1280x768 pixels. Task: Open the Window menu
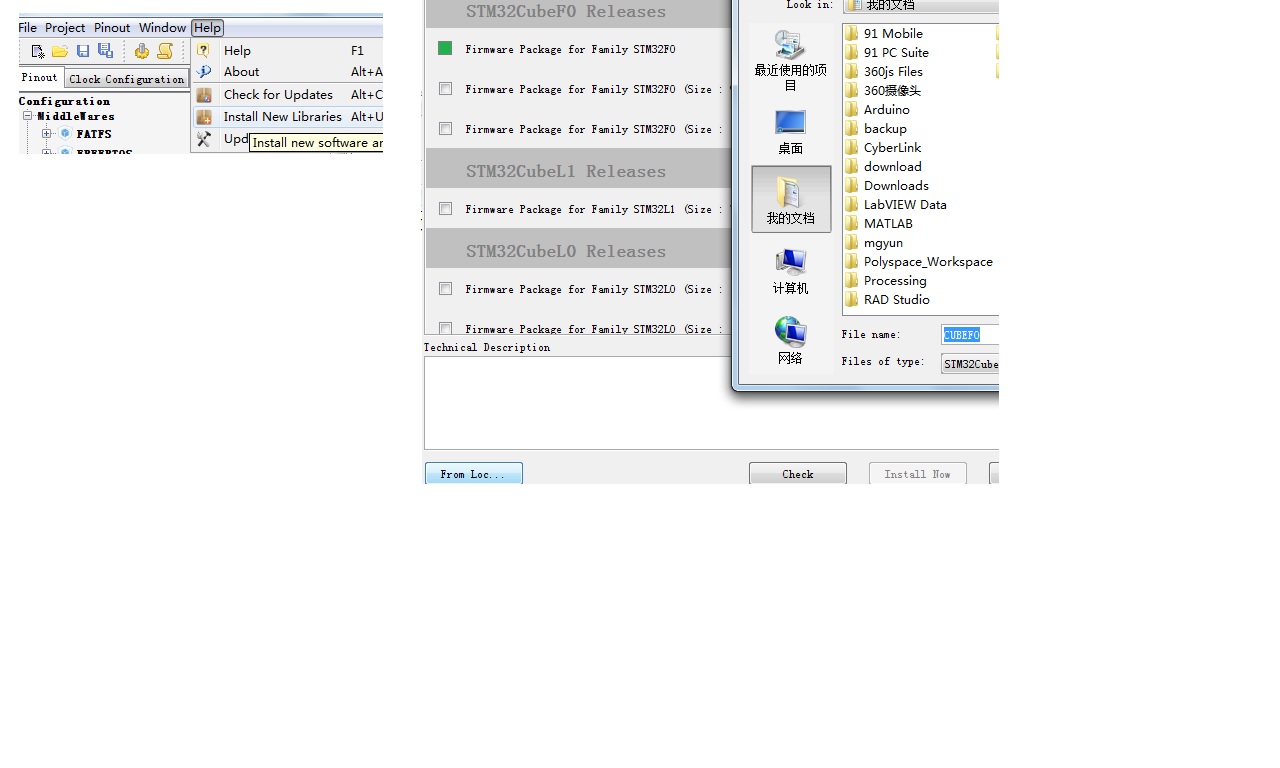tap(162, 28)
